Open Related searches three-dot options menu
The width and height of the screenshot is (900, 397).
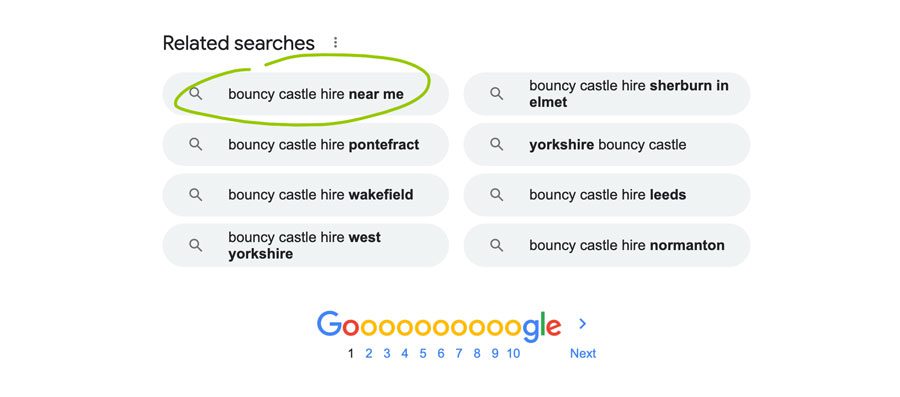(336, 43)
